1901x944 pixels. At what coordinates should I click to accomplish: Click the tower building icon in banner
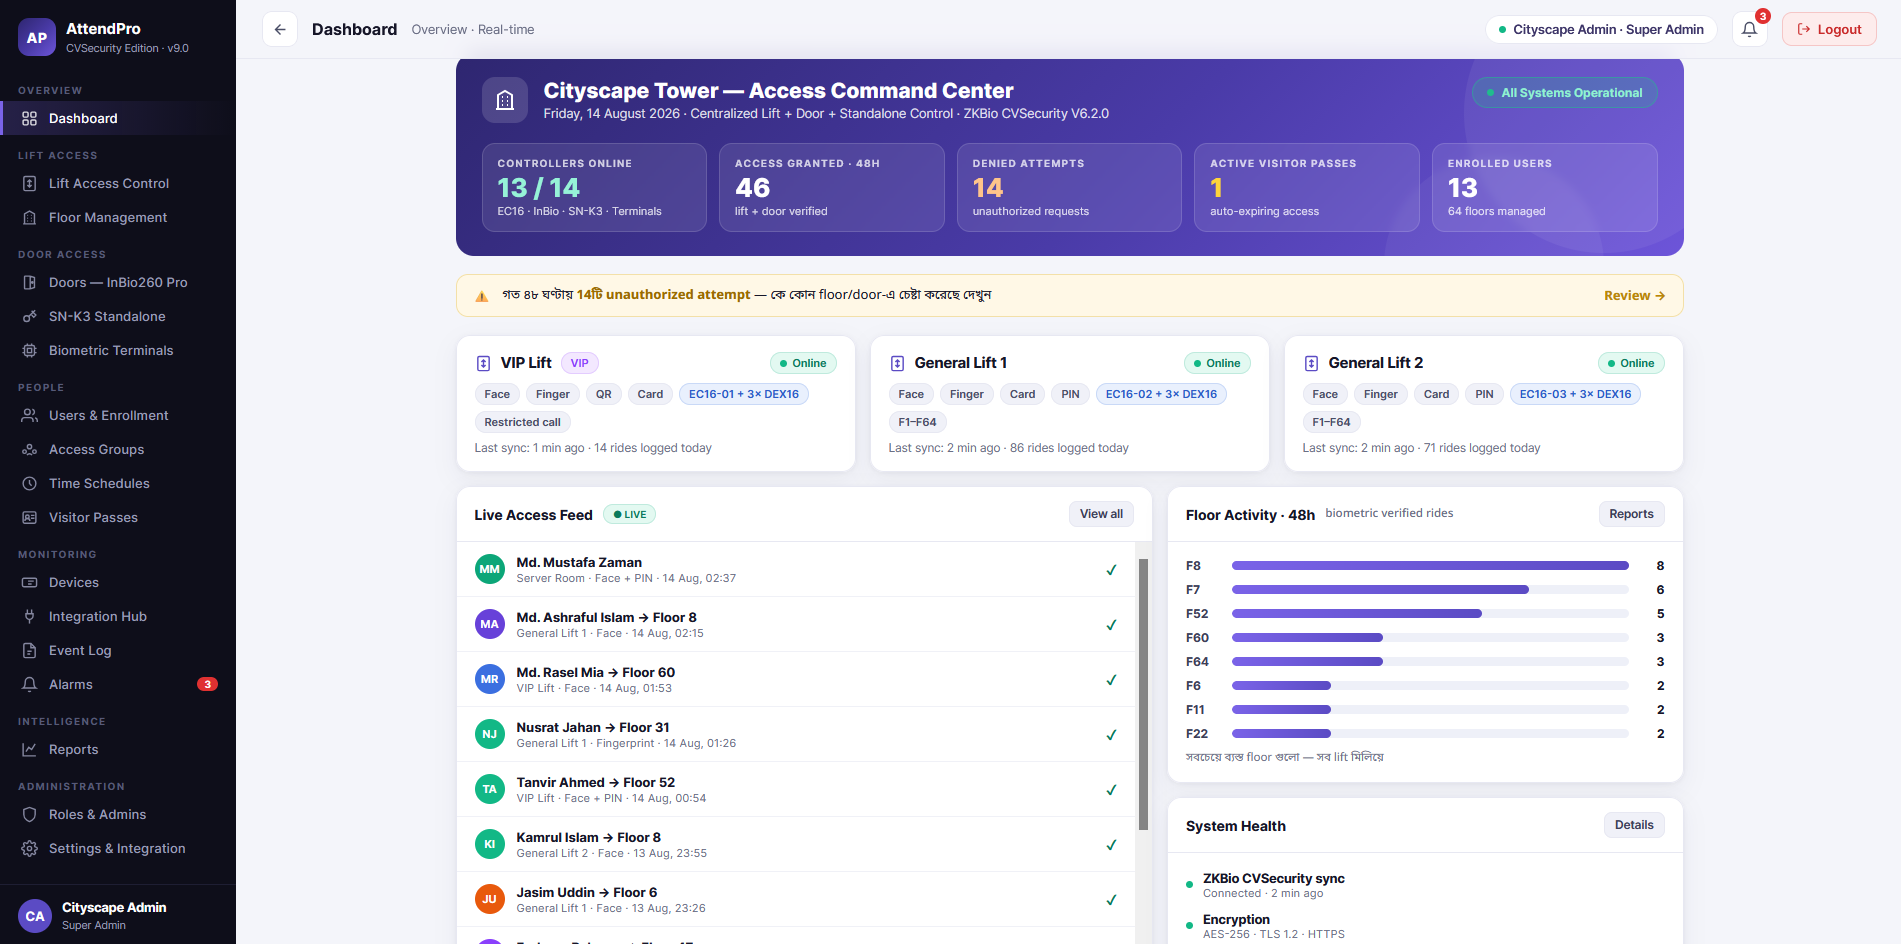(505, 100)
